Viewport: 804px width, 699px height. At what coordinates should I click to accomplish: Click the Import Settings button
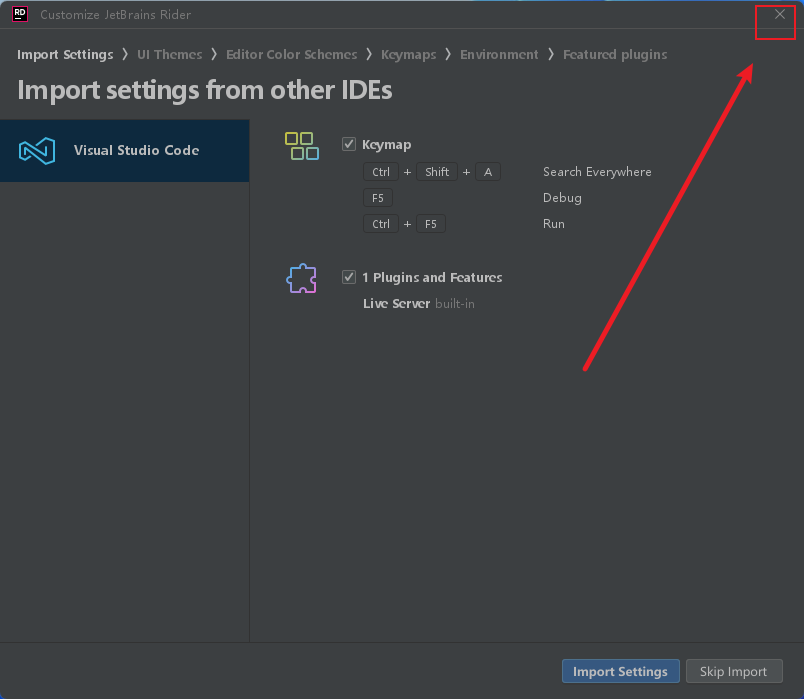pyautogui.click(x=620, y=671)
